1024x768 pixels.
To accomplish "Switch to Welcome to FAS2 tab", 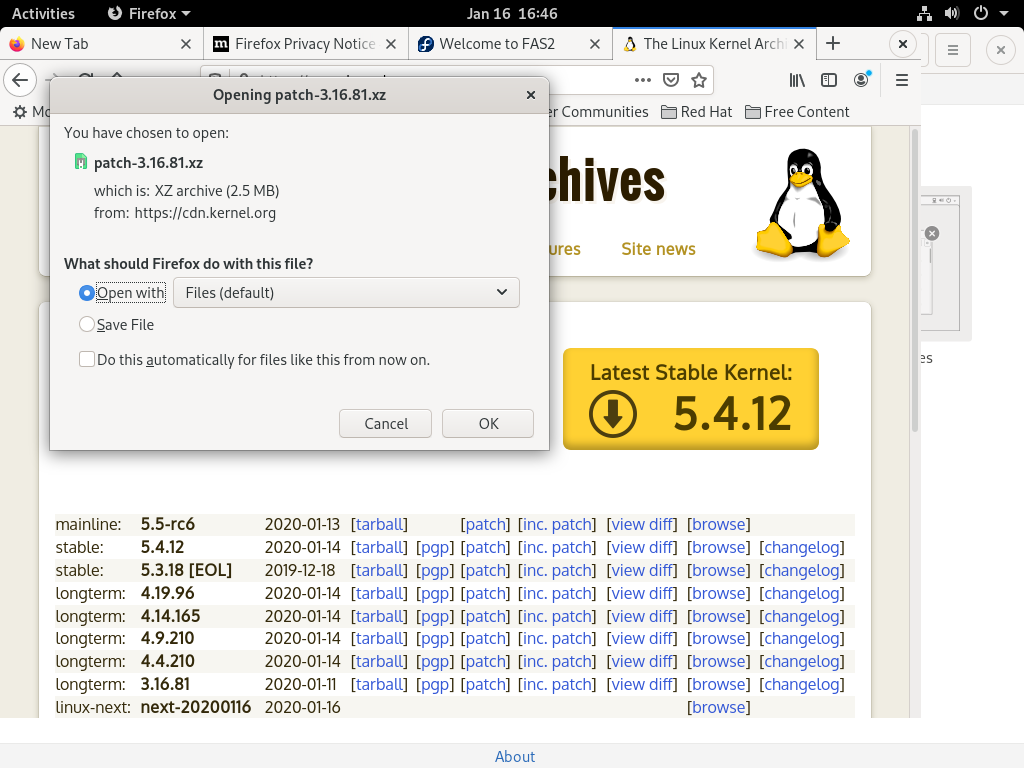I will coord(511,44).
